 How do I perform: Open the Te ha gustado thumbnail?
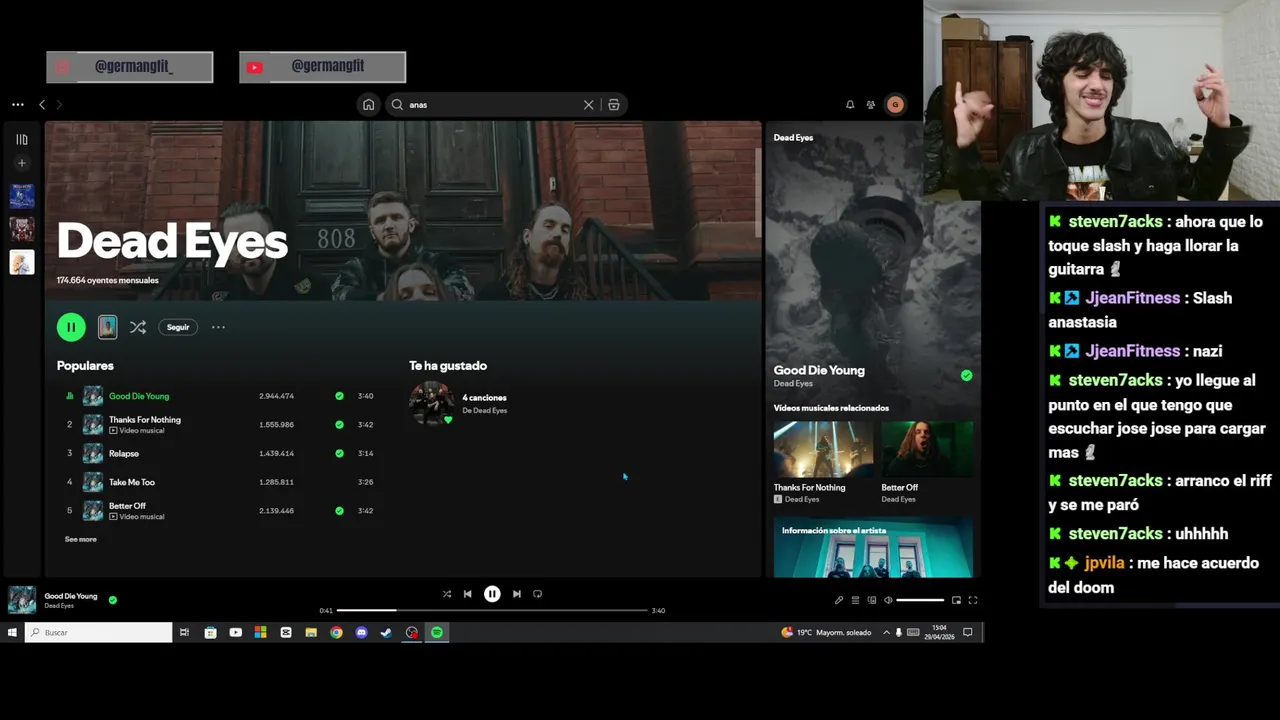(431, 403)
